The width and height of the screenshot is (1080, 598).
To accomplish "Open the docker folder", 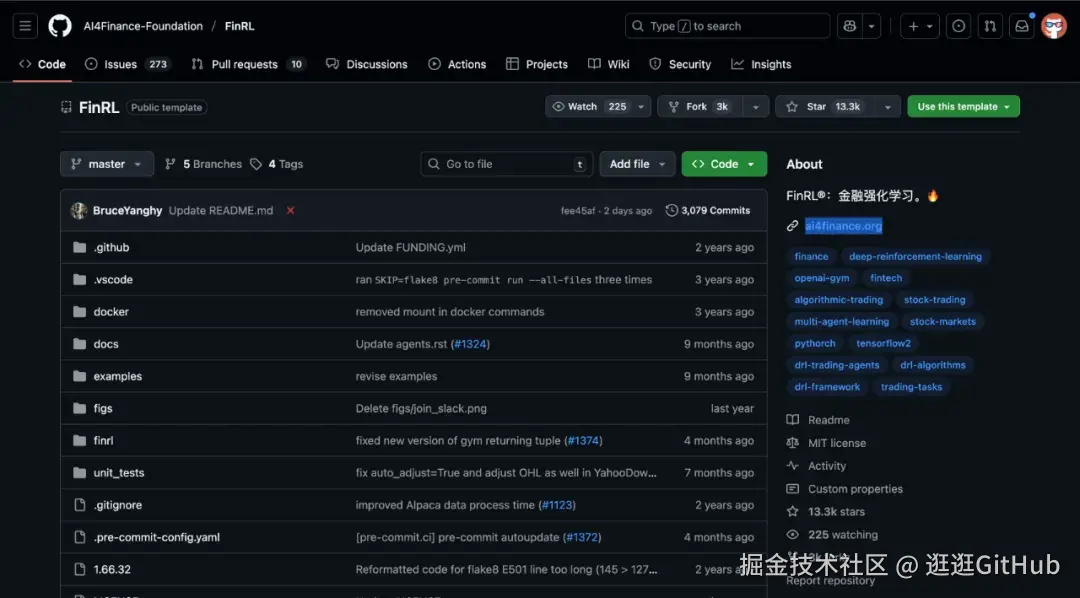I will point(112,312).
